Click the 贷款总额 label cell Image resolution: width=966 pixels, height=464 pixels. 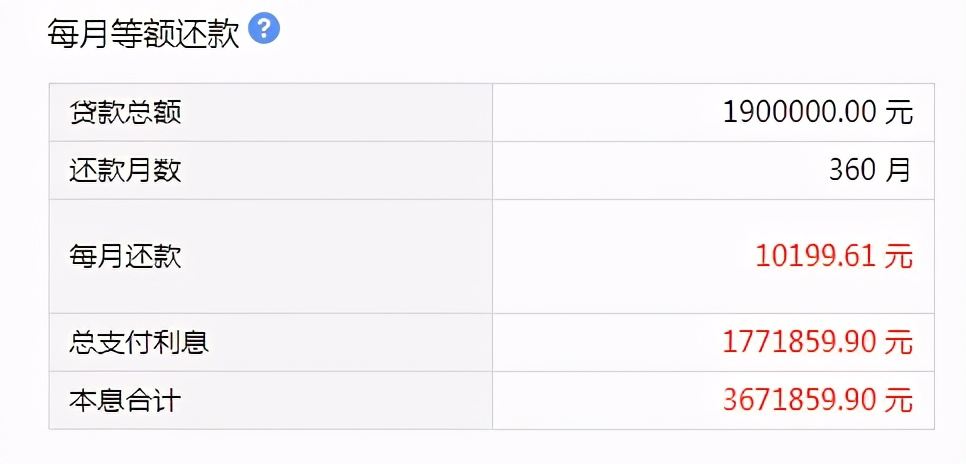(271, 113)
